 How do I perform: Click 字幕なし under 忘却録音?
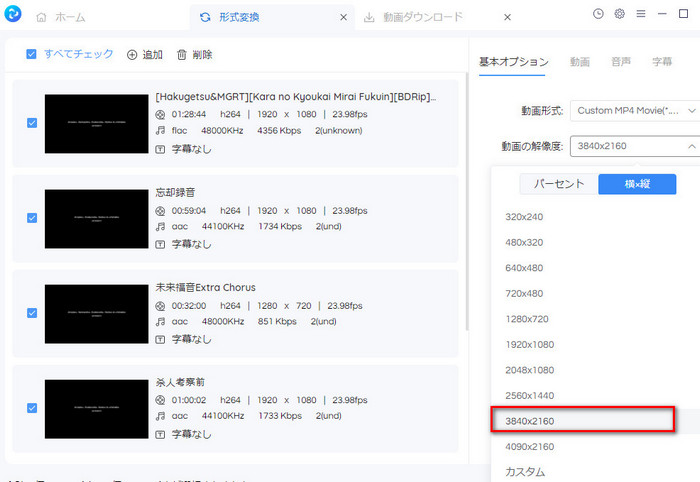[192, 244]
